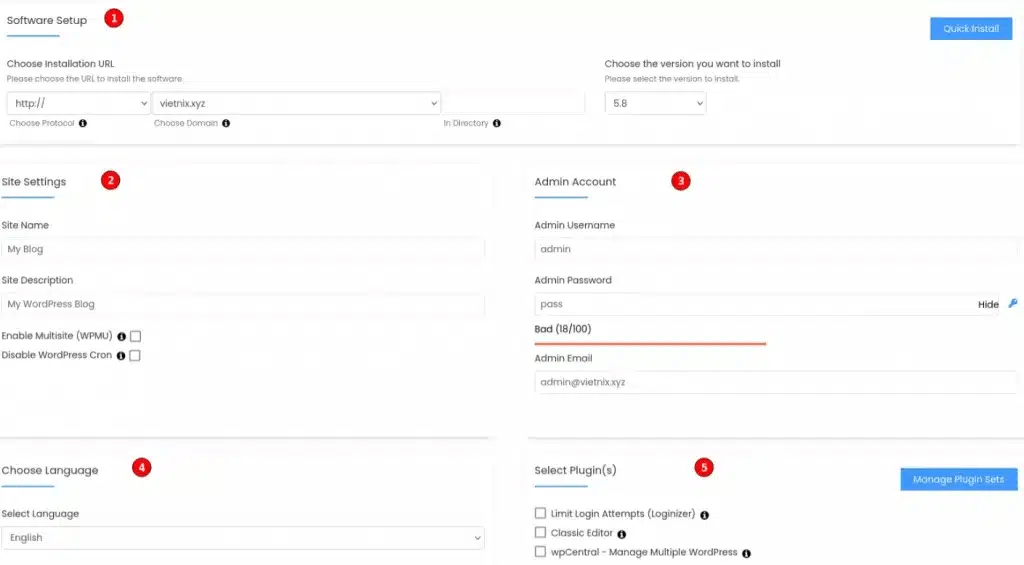
Task: Click the info icon next to Enable Multisite
Action: pos(121,337)
